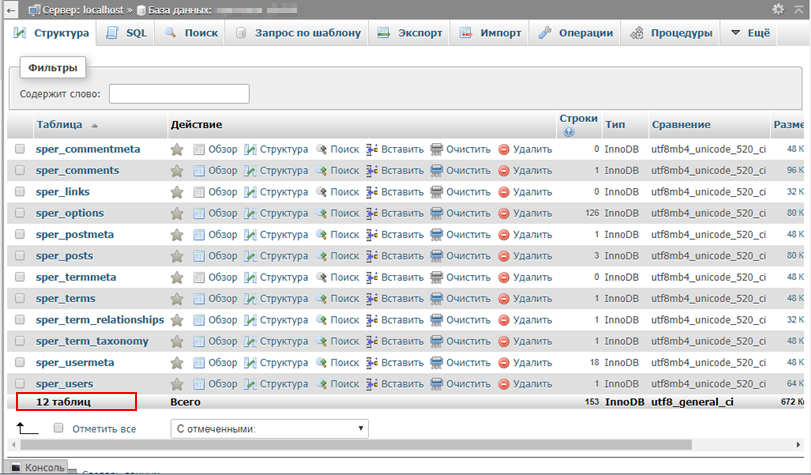Open the С отмеченными dropdown
Viewport: 811px width, 475px height.
[x=269, y=429]
